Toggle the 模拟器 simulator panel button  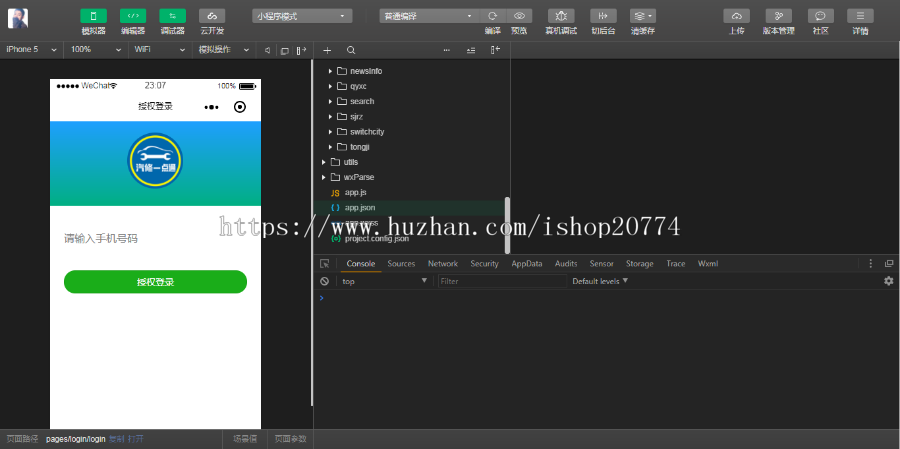(x=93, y=16)
